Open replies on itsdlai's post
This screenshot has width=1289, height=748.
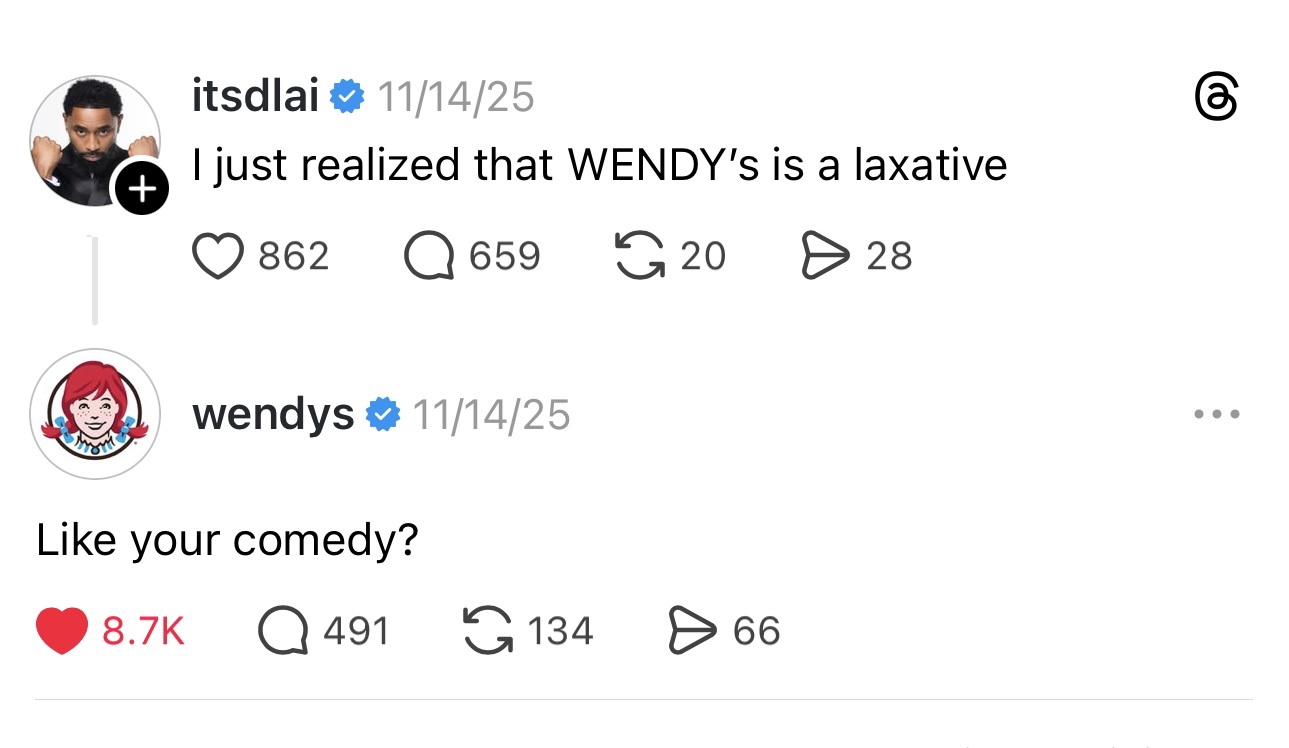[430, 256]
